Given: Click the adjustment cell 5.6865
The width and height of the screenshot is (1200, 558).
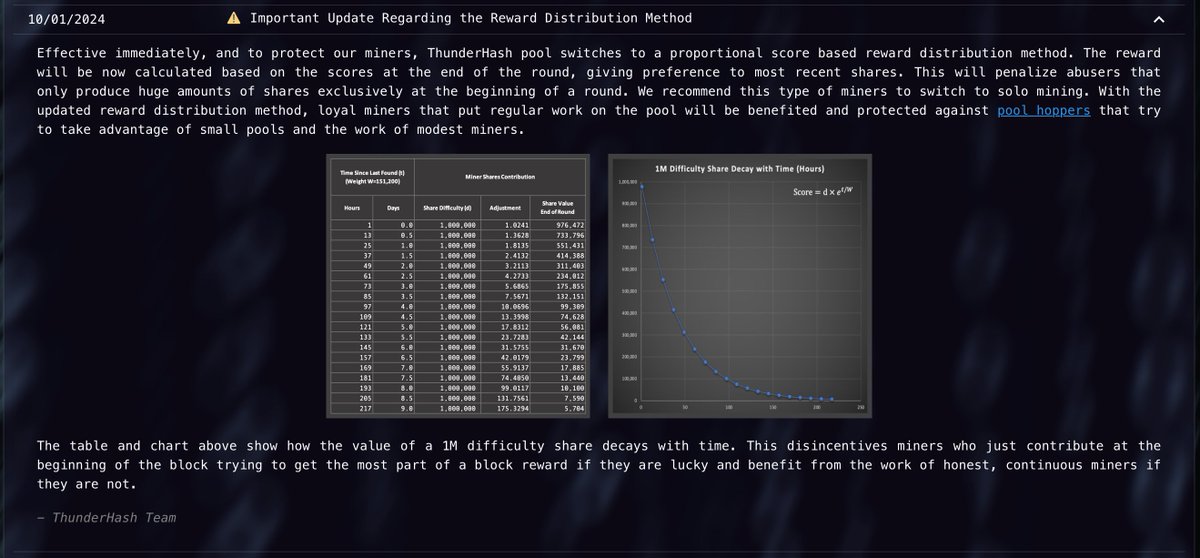Looking at the screenshot, I should 517,287.
